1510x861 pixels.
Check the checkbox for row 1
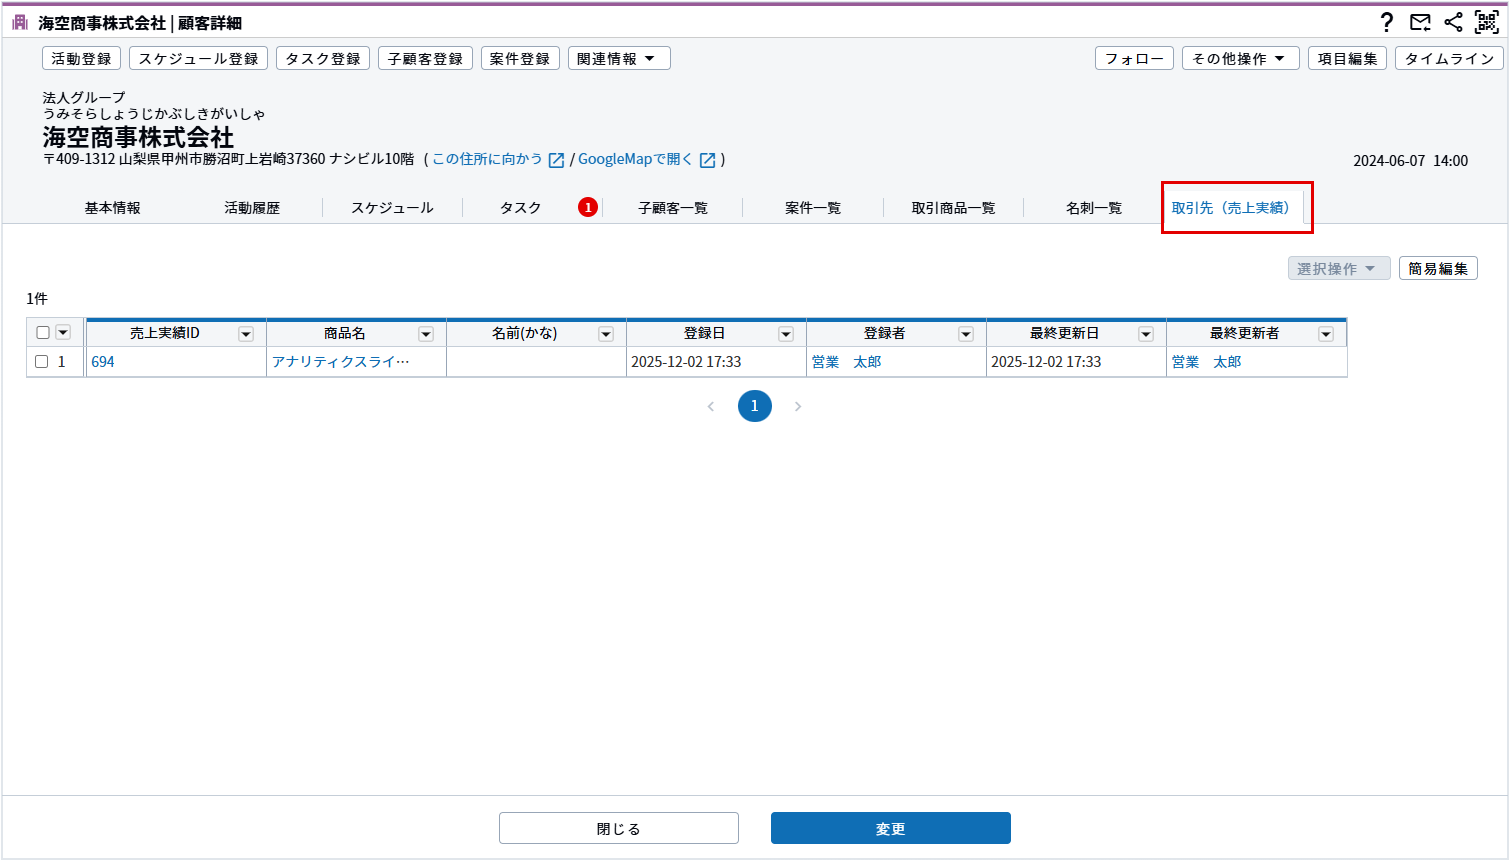coord(42,362)
